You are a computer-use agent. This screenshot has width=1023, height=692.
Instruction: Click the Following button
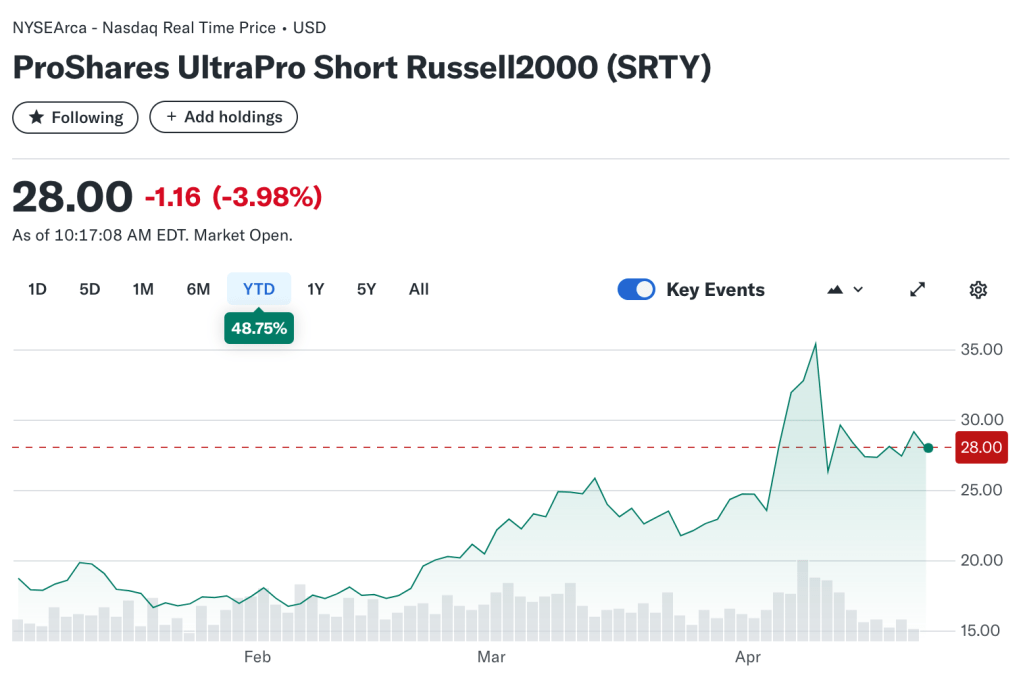[x=75, y=117]
